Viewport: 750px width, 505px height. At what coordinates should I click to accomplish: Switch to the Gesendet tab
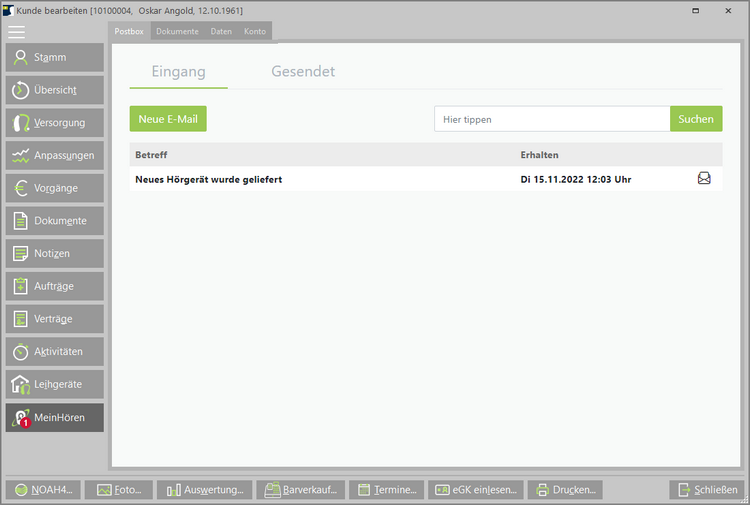point(303,72)
